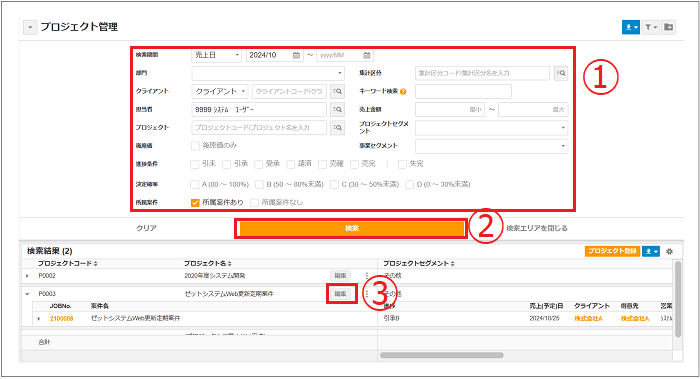Open the three-dot menu for P0002 row
700x379 pixels.
tap(367, 276)
